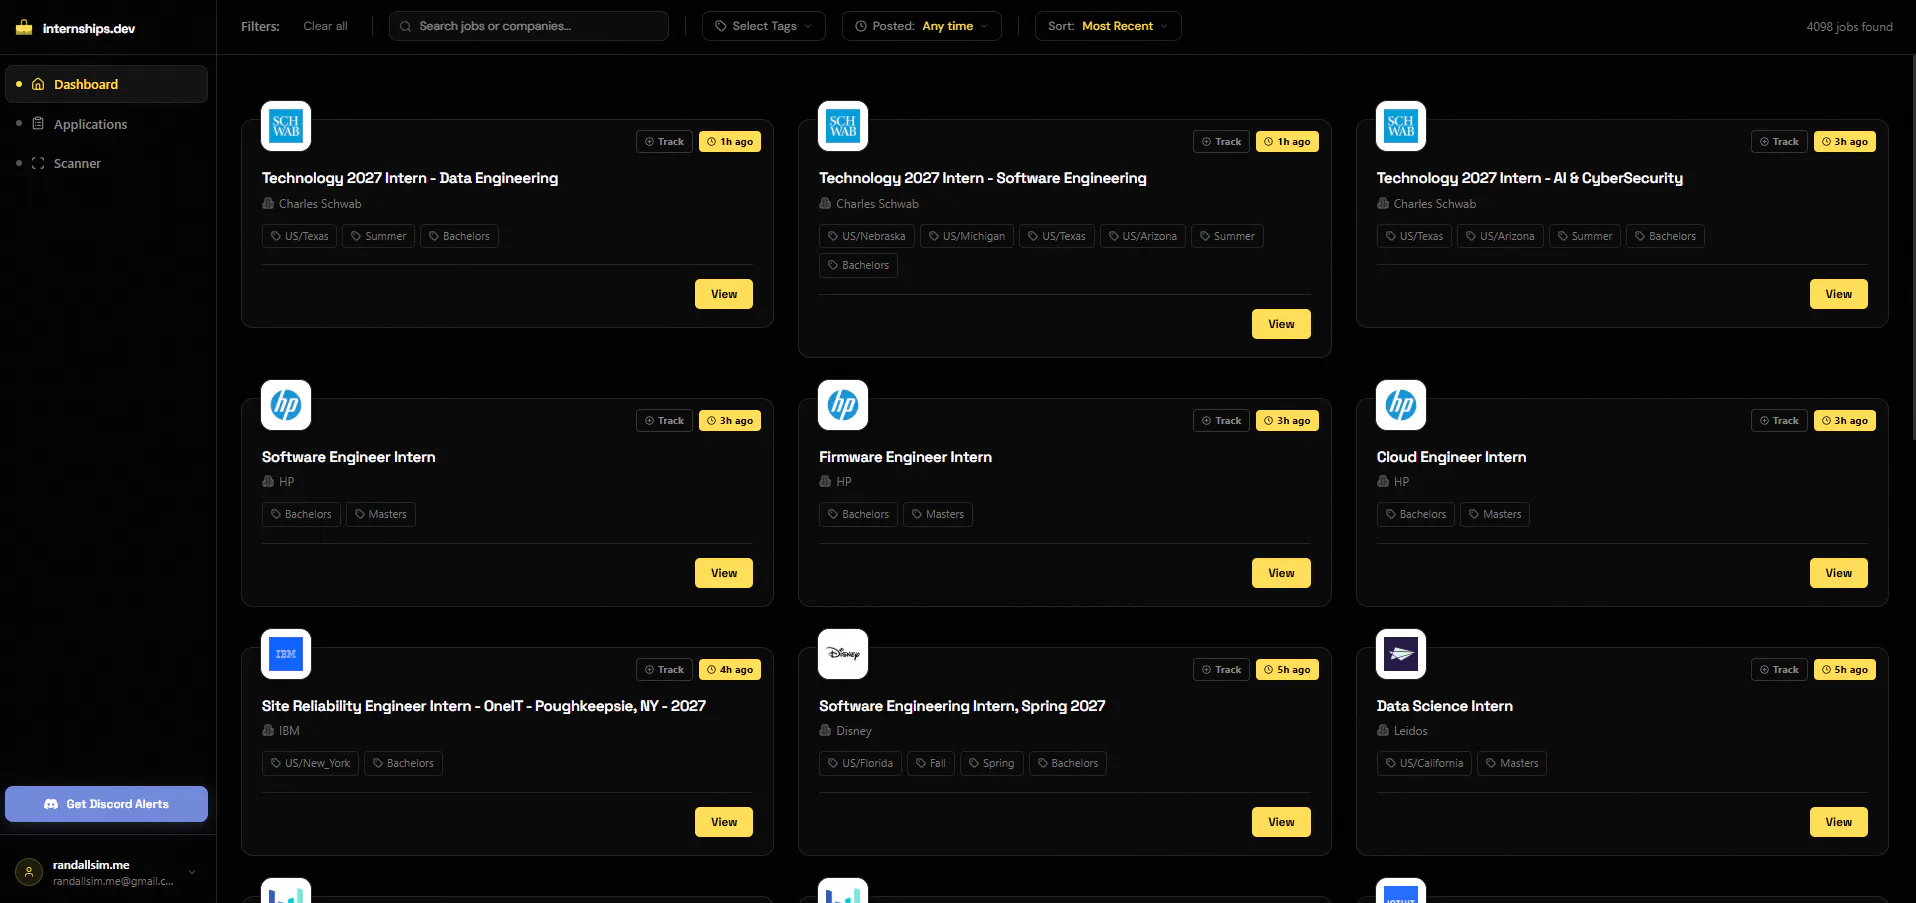Click the IBM logo on the Site Reliability card
1916x903 pixels.
coord(286,654)
